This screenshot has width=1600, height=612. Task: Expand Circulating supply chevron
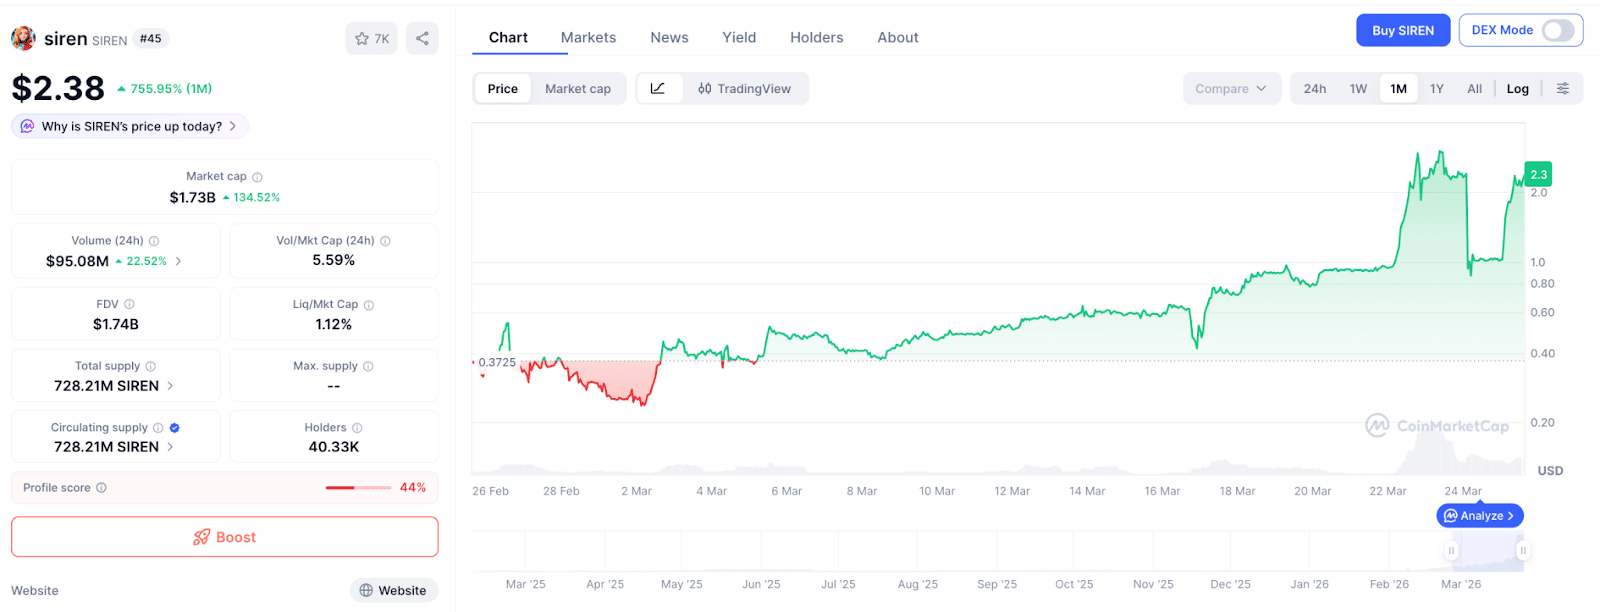pos(170,447)
